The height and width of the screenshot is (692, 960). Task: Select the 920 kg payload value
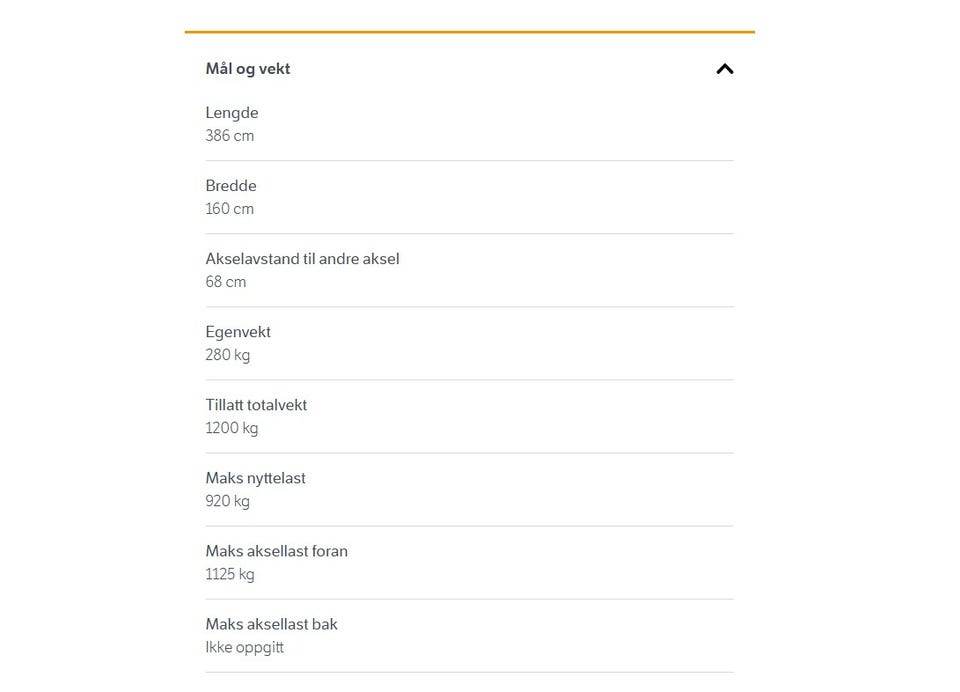coord(228,501)
